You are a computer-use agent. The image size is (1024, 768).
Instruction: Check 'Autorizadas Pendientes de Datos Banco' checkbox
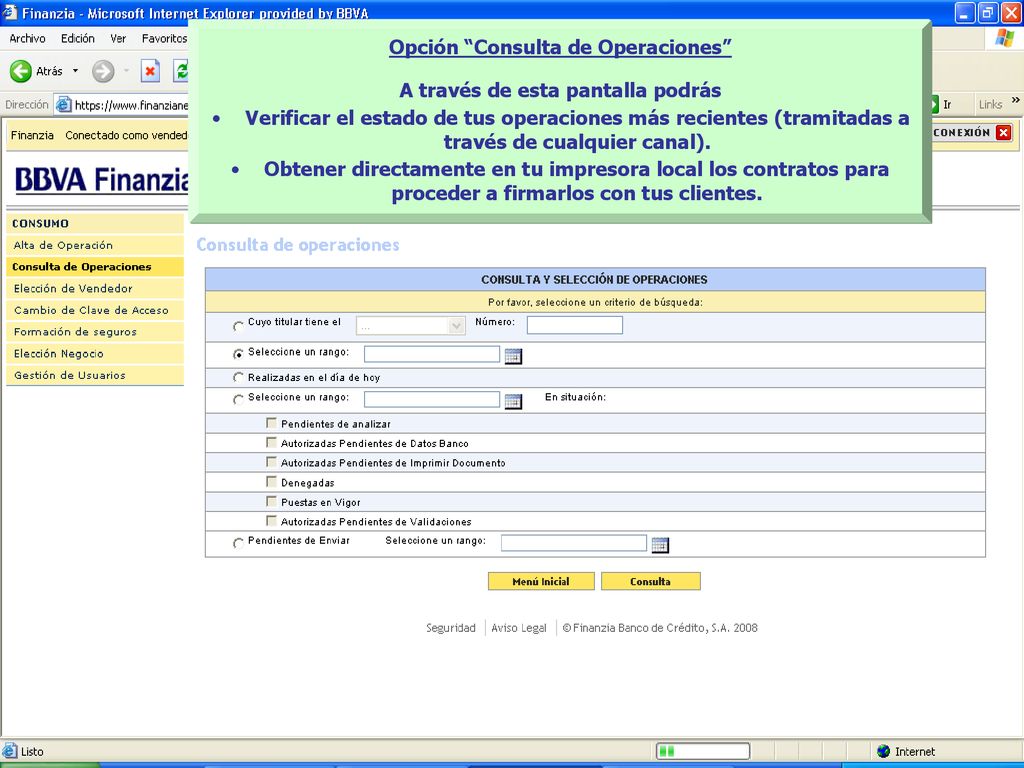coord(271,443)
